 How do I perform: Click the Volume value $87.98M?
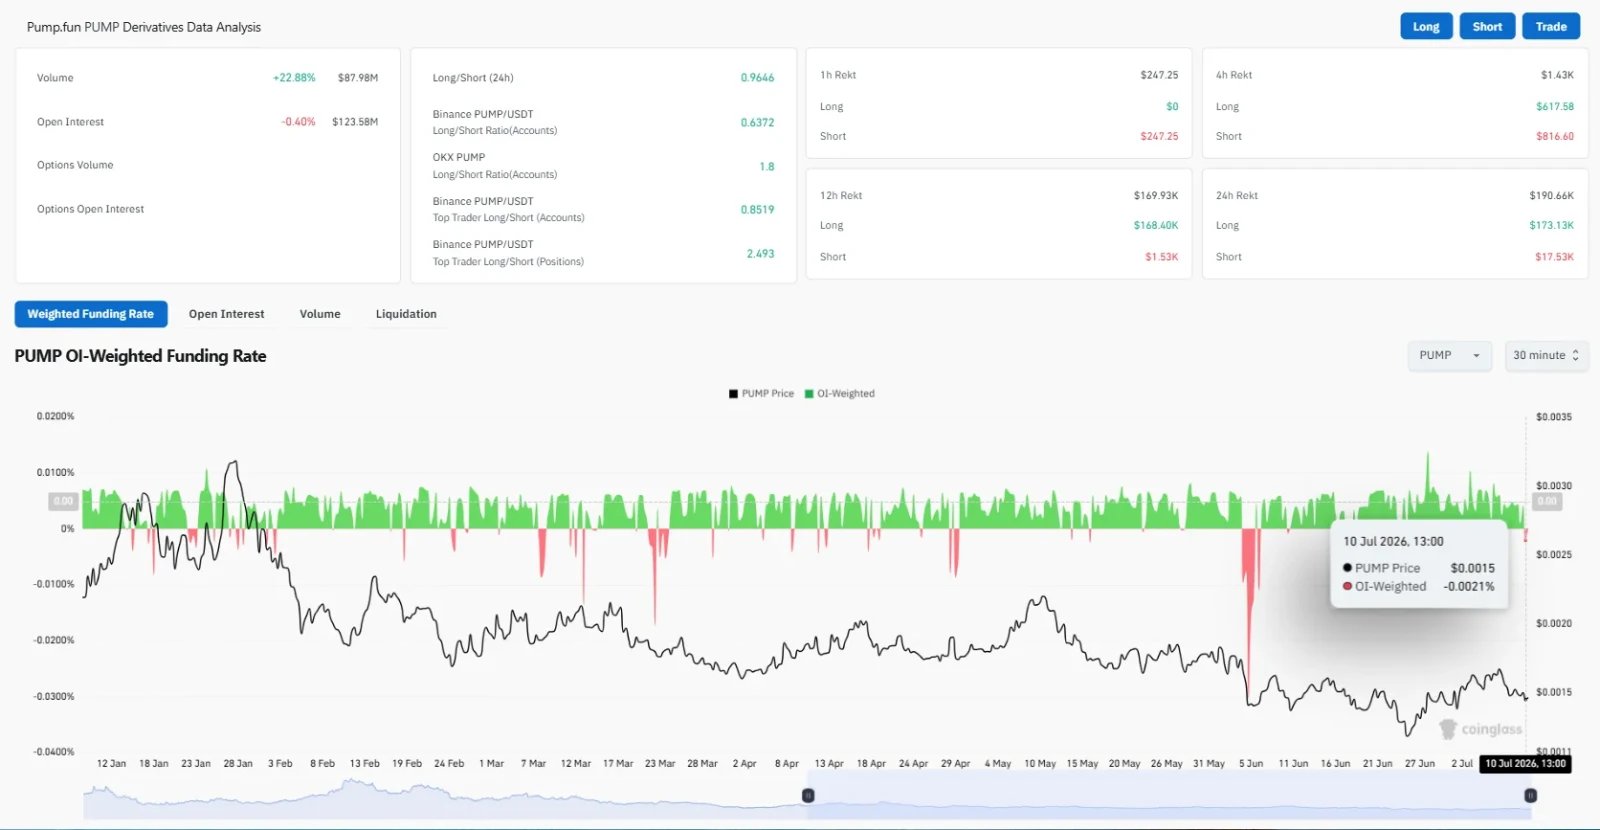358,78
